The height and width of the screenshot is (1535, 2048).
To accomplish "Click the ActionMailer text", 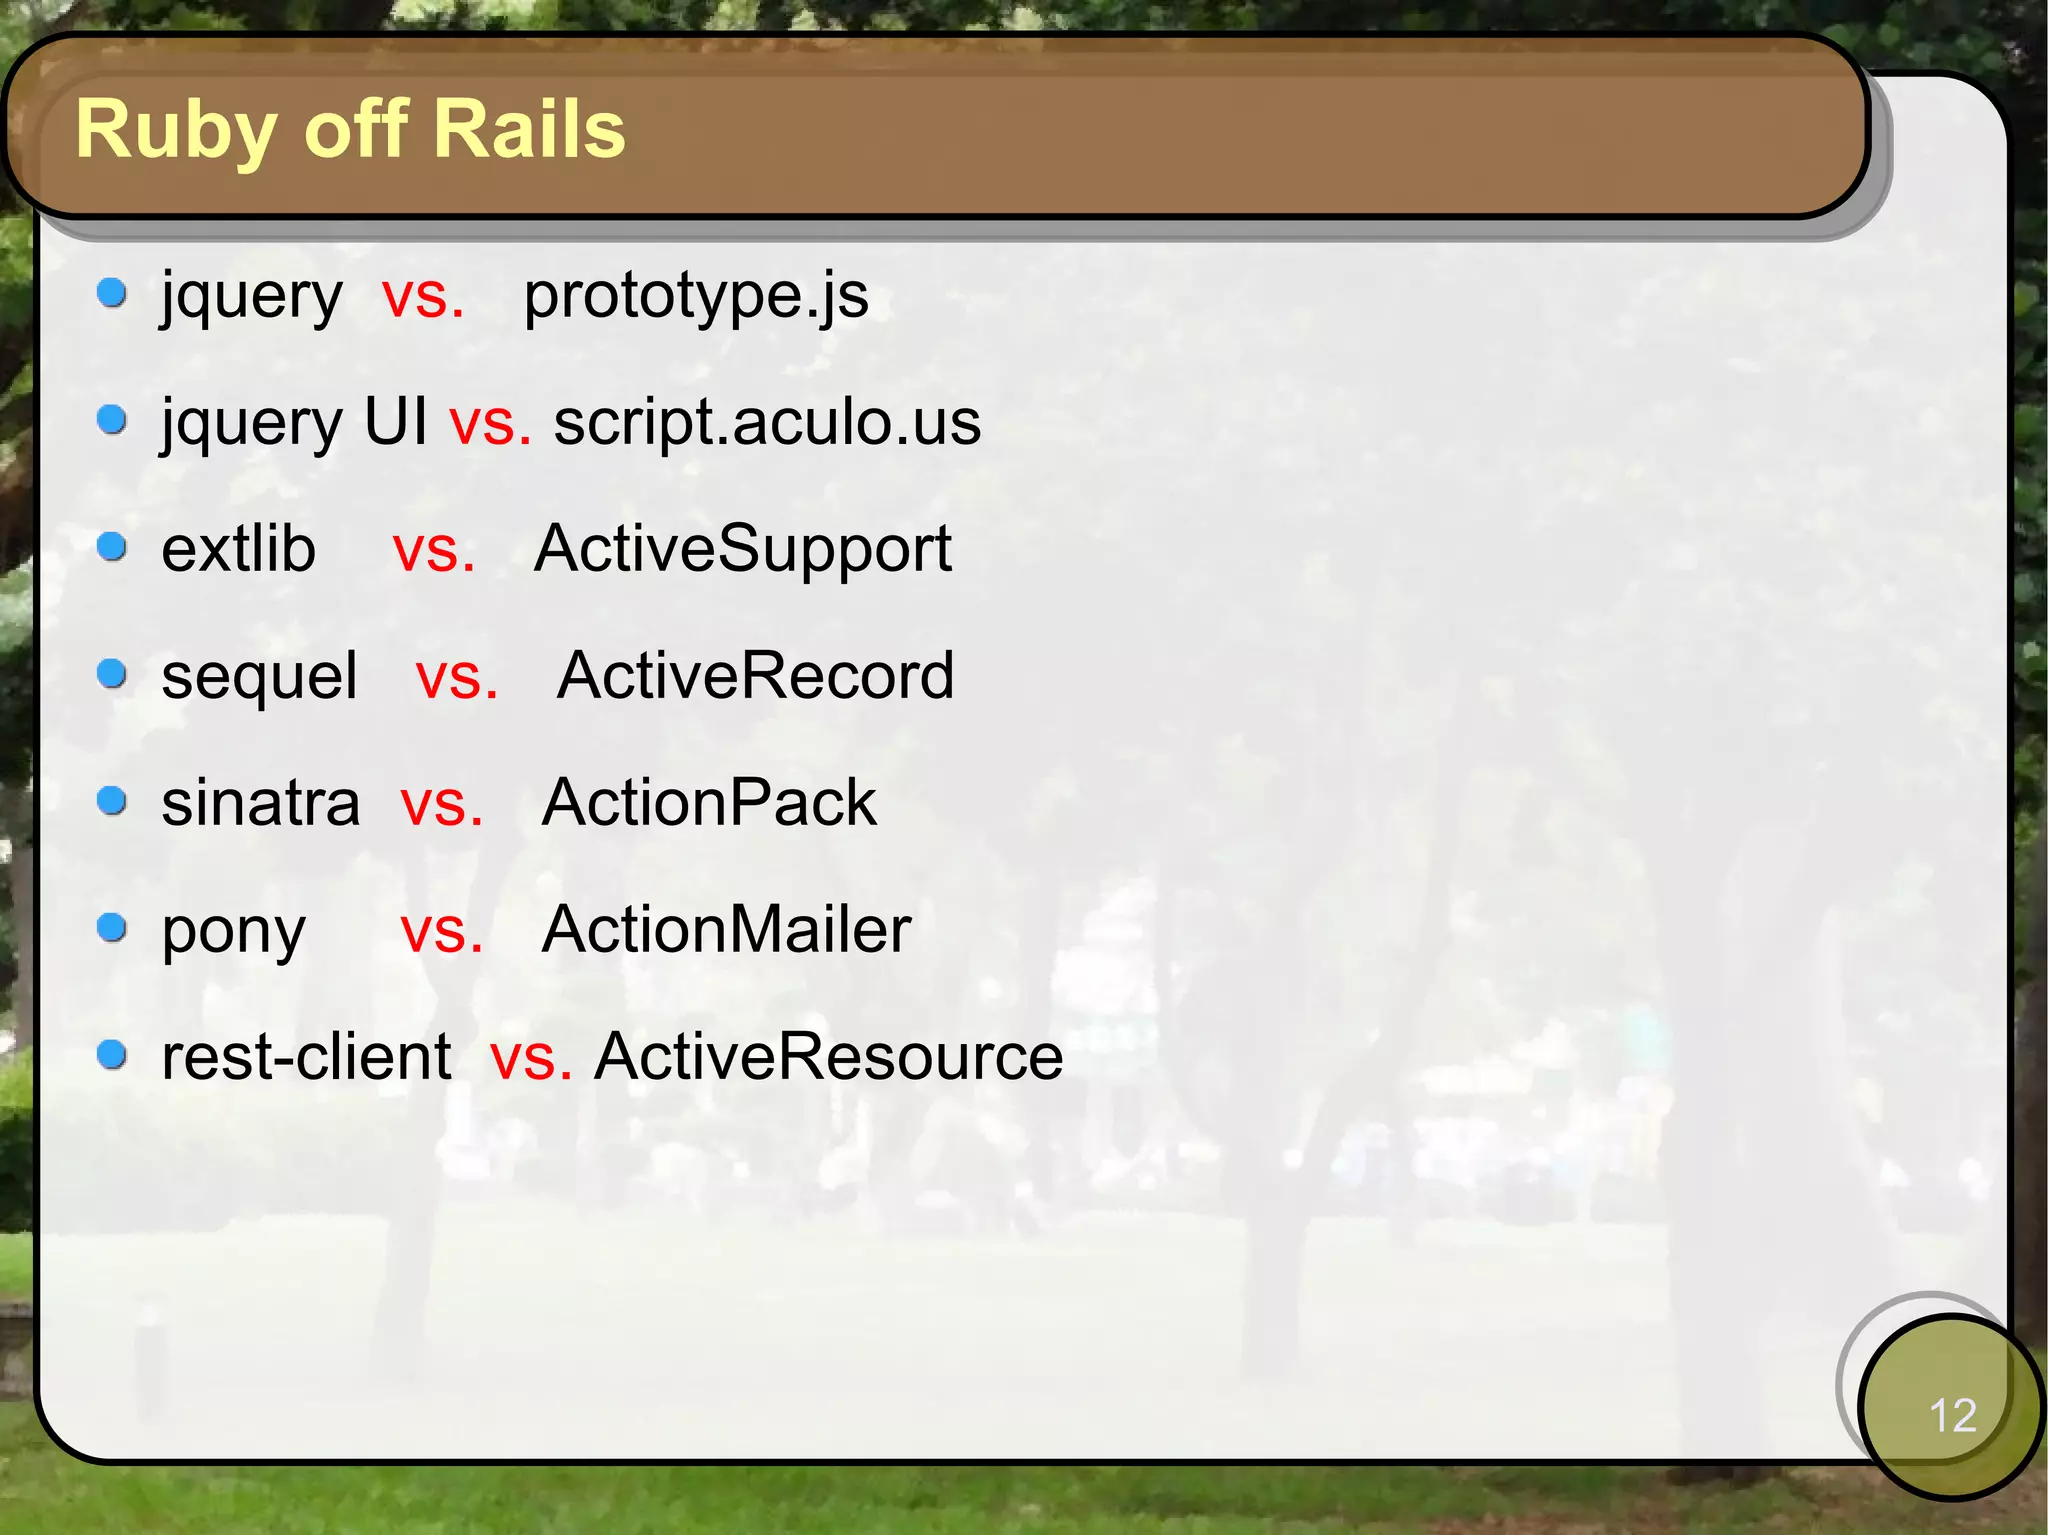I will 726,930.
